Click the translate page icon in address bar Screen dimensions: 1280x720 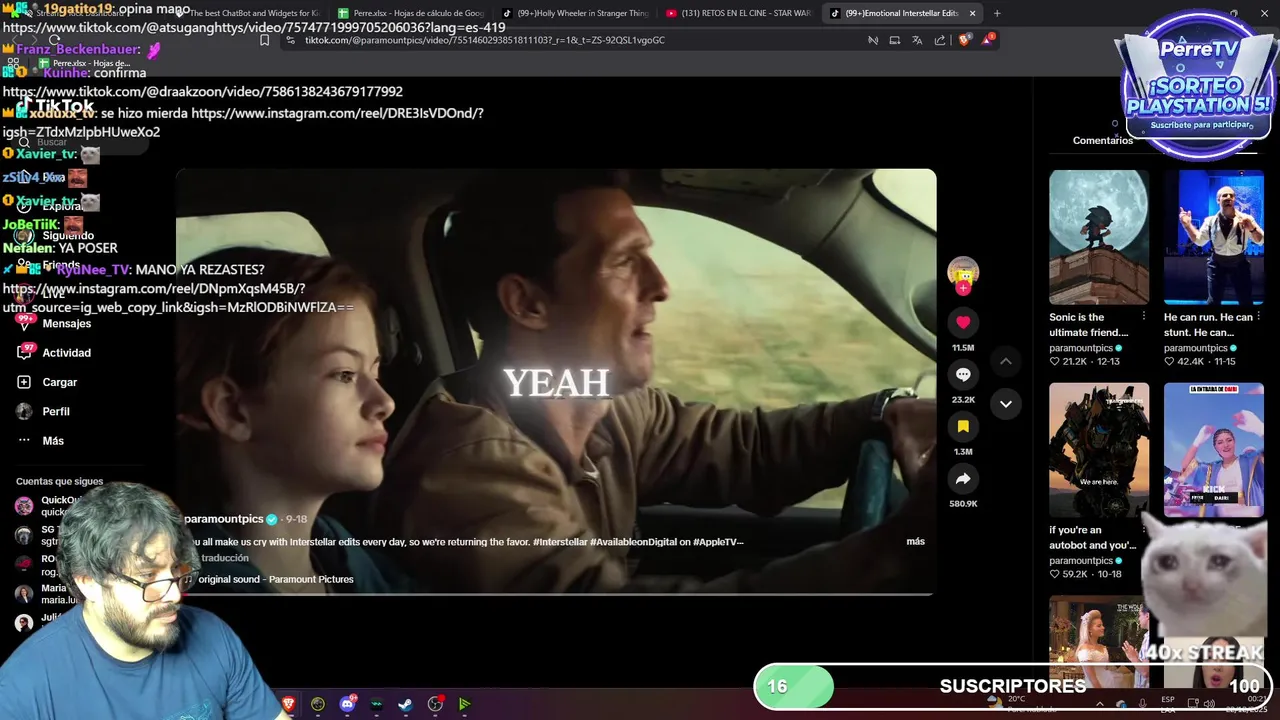(x=917, y=40)
